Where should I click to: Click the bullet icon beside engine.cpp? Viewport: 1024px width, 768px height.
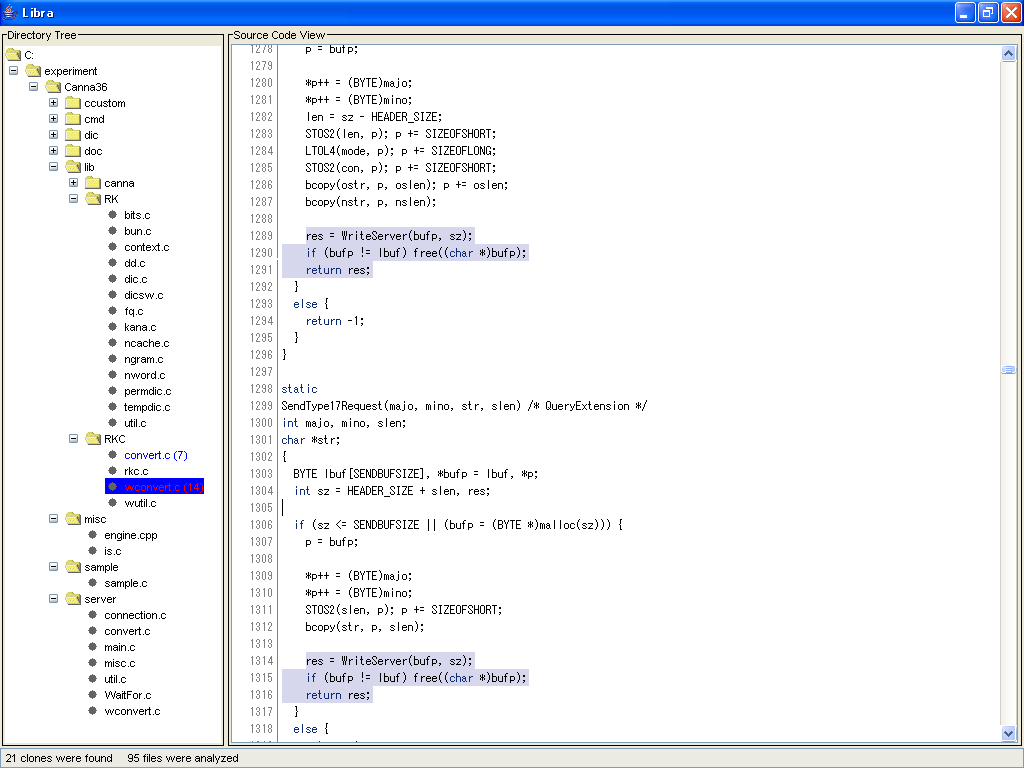92,535
